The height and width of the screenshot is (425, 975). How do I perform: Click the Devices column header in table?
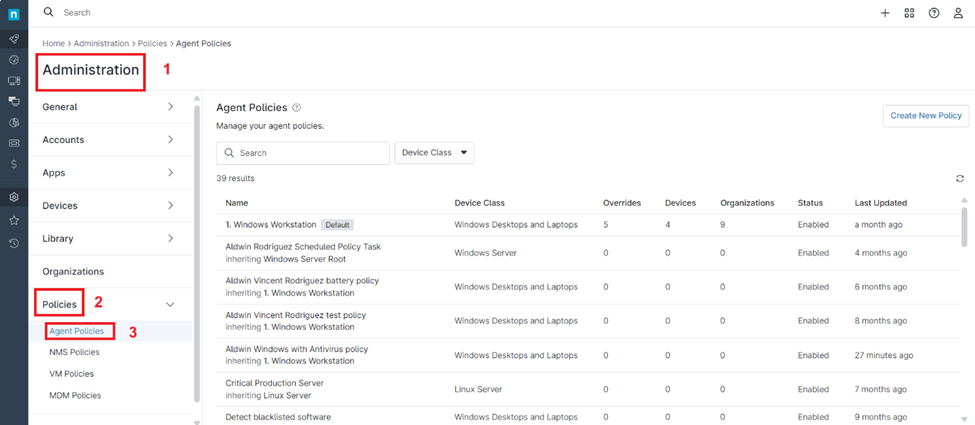680,203
